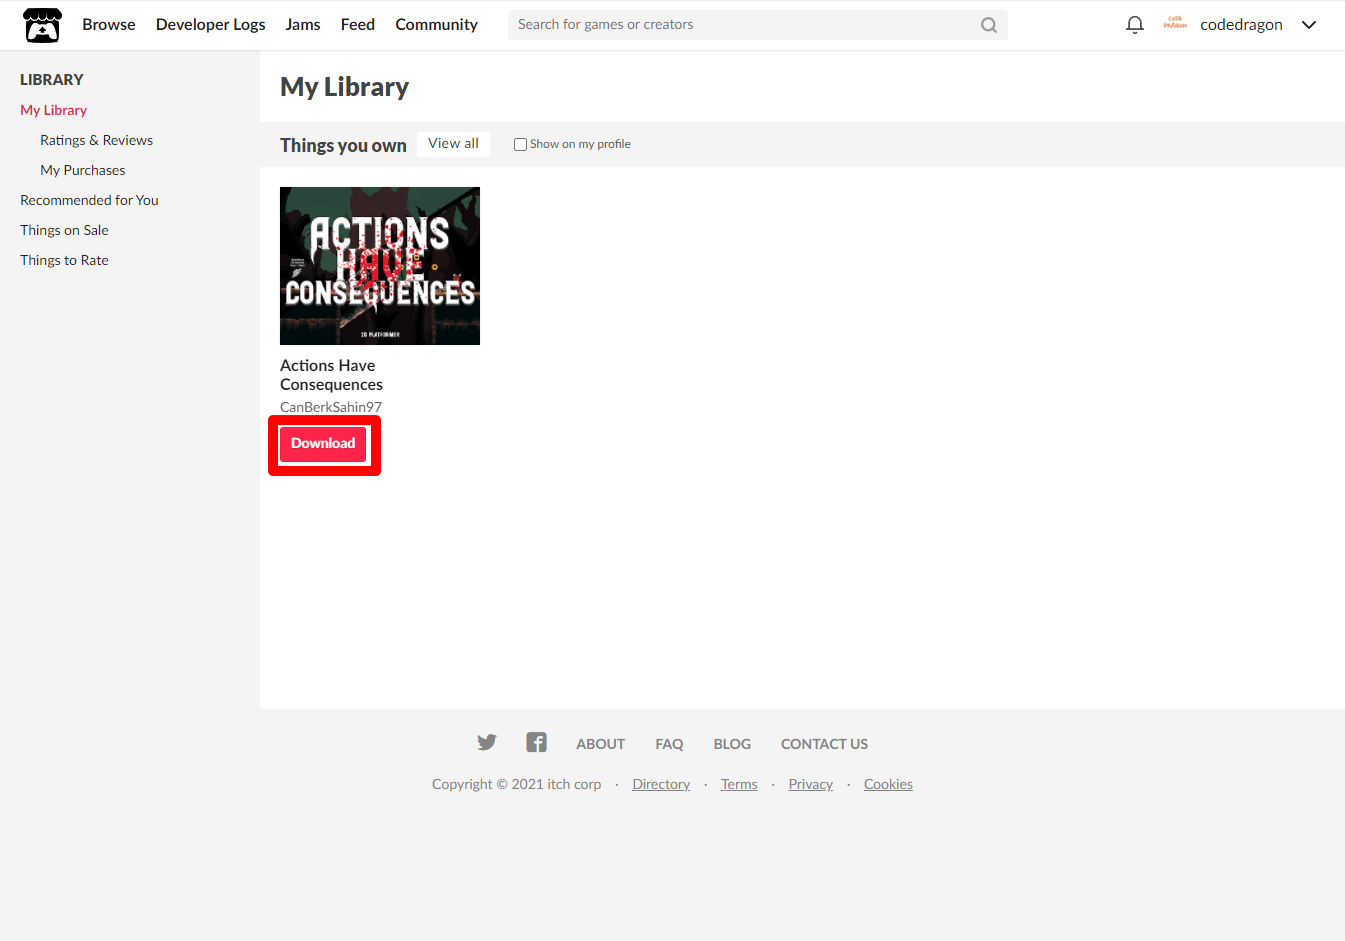Viewport: 1345px width, 941px height.
Task: Open Actions Have Consequences cover thumbnail
Action: [380, 266]
